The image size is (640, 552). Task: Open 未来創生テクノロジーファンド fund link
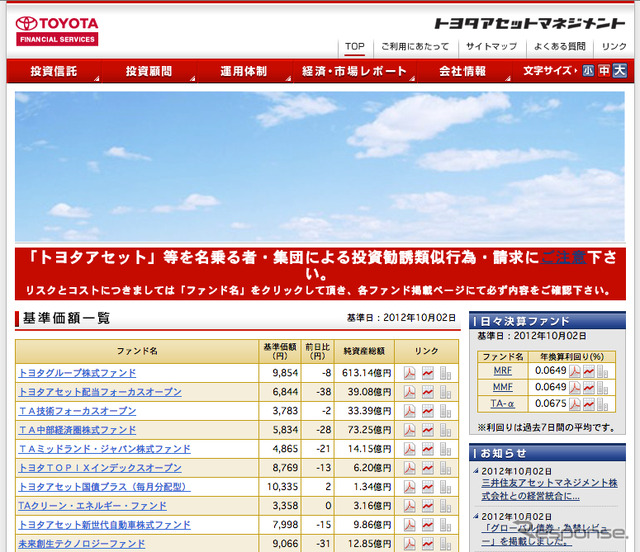point(82,544)
